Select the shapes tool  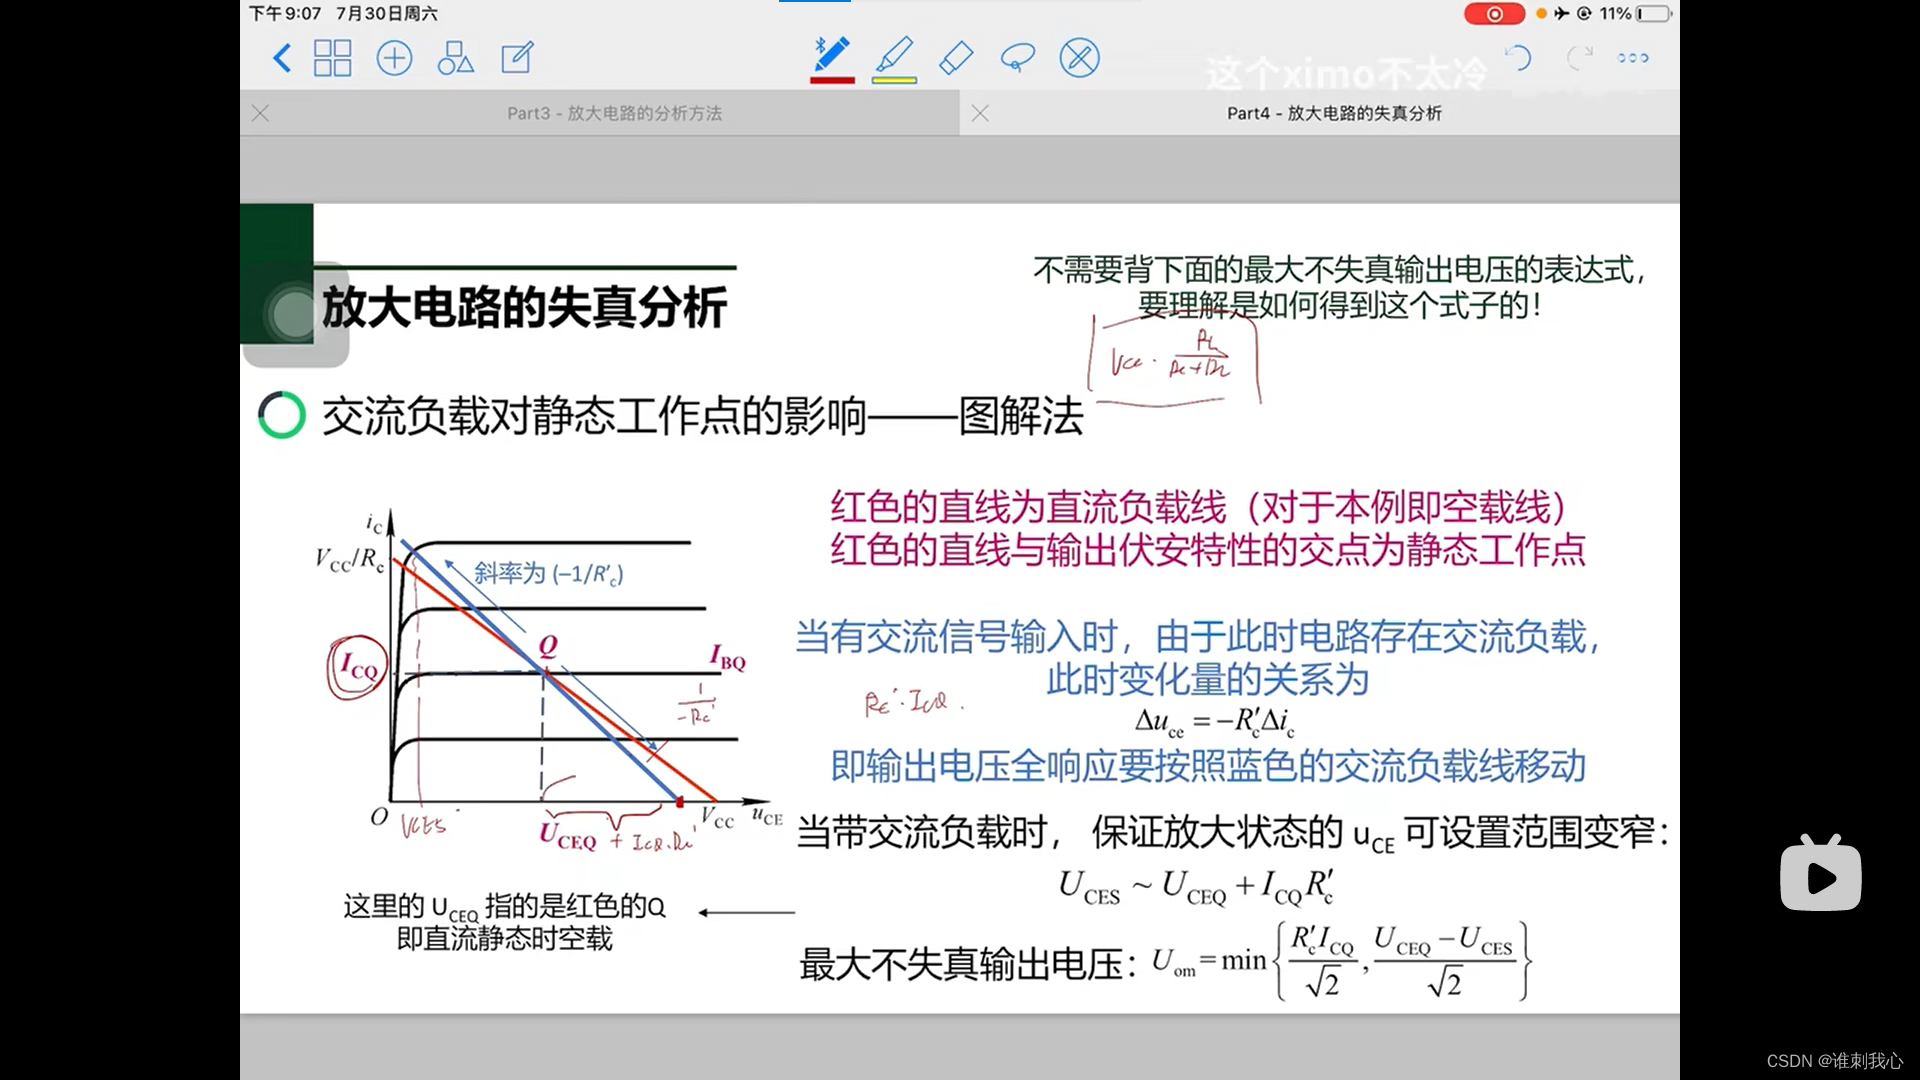(x=455, y=58)
